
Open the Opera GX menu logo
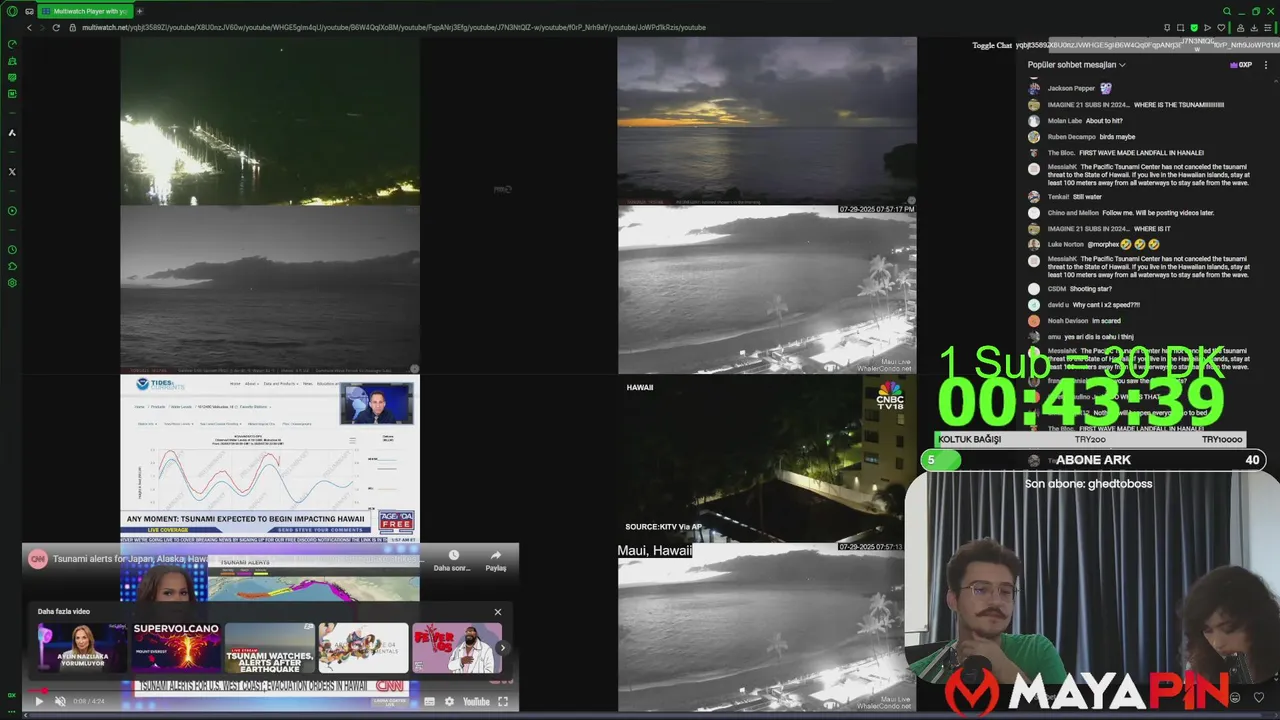pyautogui.click(x=12, y=11)
